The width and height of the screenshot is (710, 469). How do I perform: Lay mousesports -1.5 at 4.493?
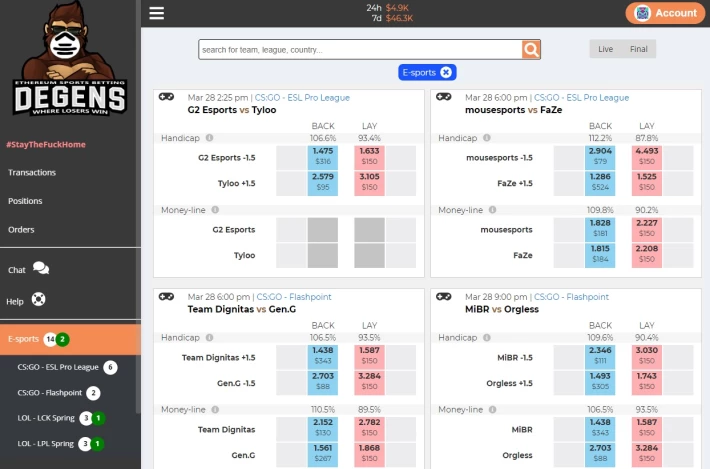click(647, 157)
